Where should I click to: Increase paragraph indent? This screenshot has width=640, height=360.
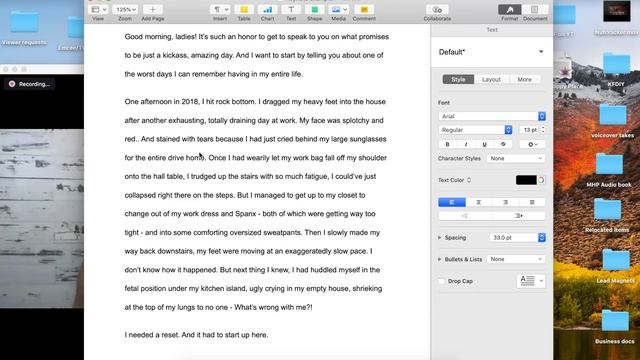[x=519, y=216]
